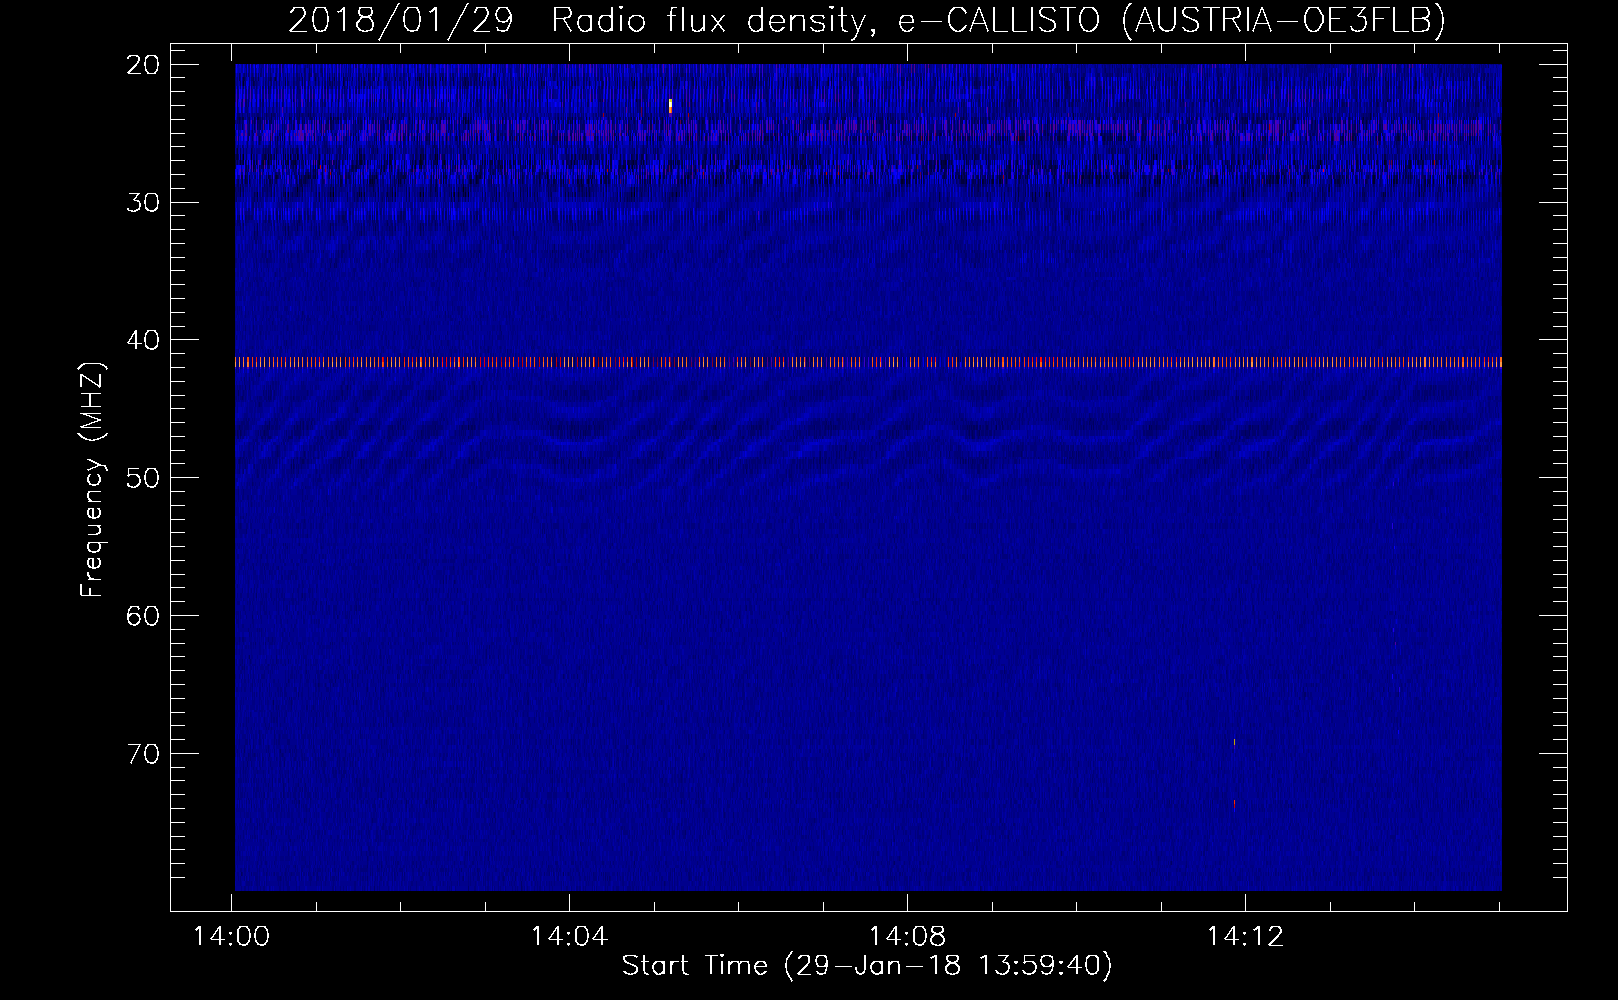Click the 30 frequency tick label
The image size is (1618, 1000).
[x=144, y=203]
